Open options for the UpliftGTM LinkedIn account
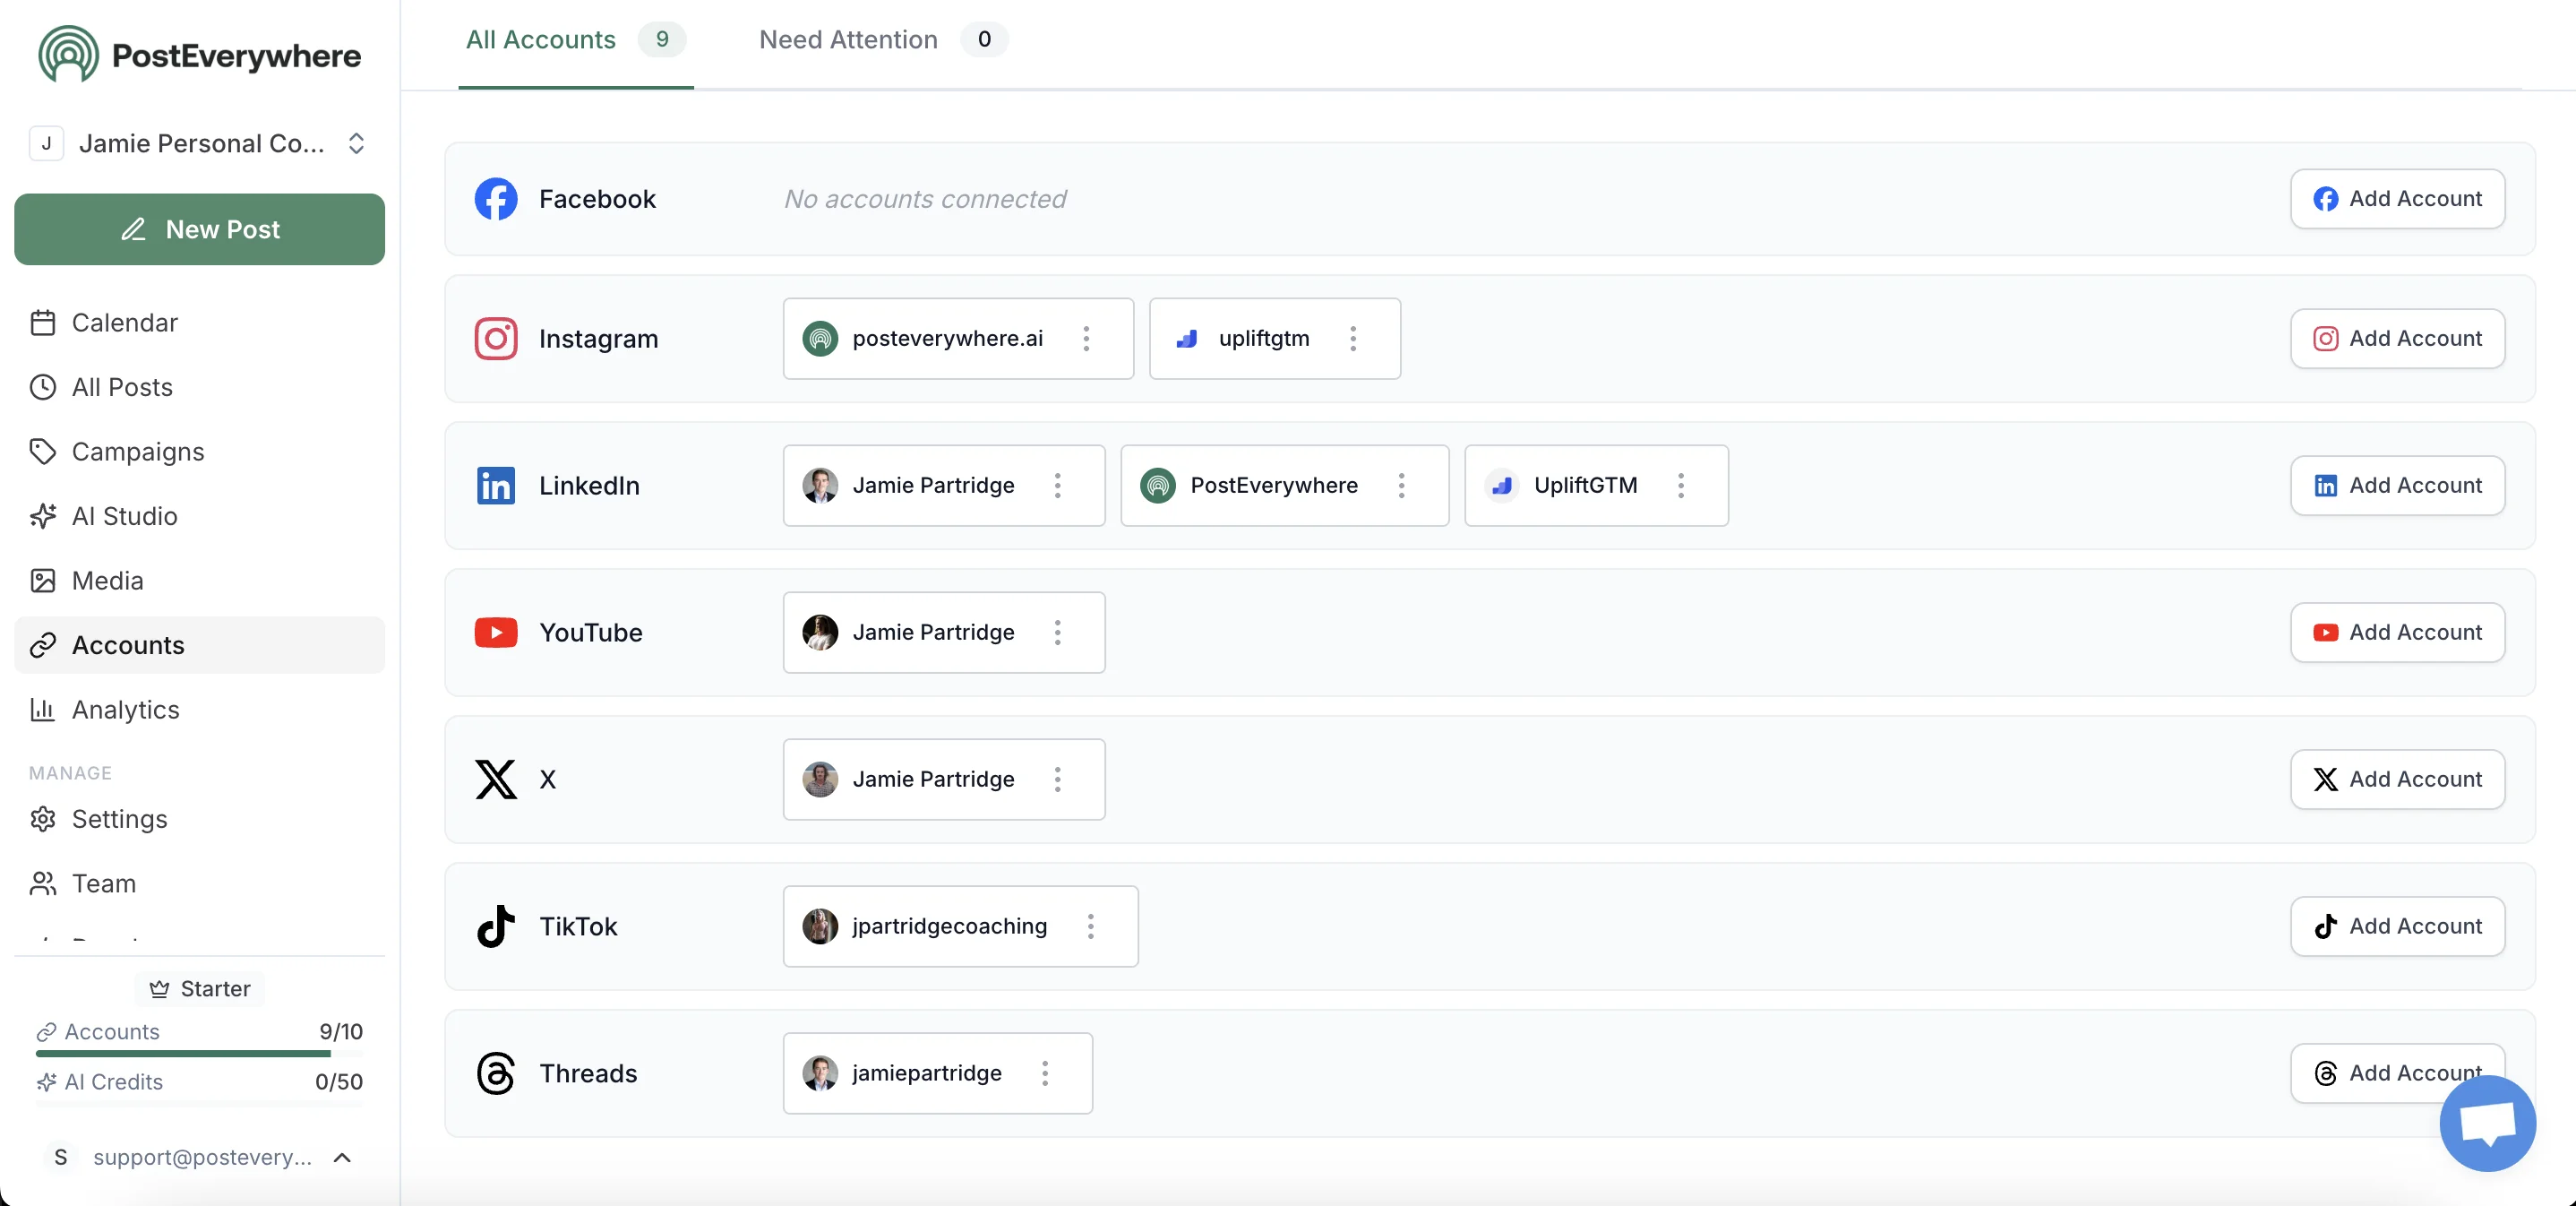Viewport: 2576px width, 1206px height. 1681,486
